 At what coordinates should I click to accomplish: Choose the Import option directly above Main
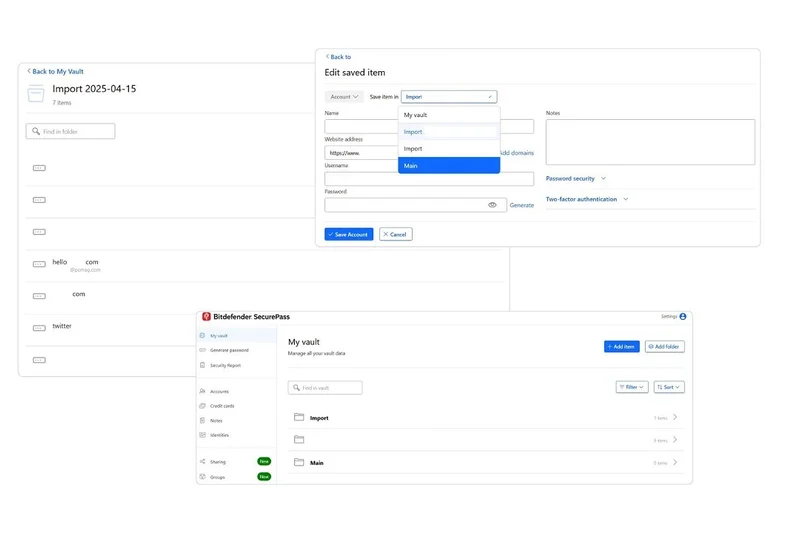point(449,148)
